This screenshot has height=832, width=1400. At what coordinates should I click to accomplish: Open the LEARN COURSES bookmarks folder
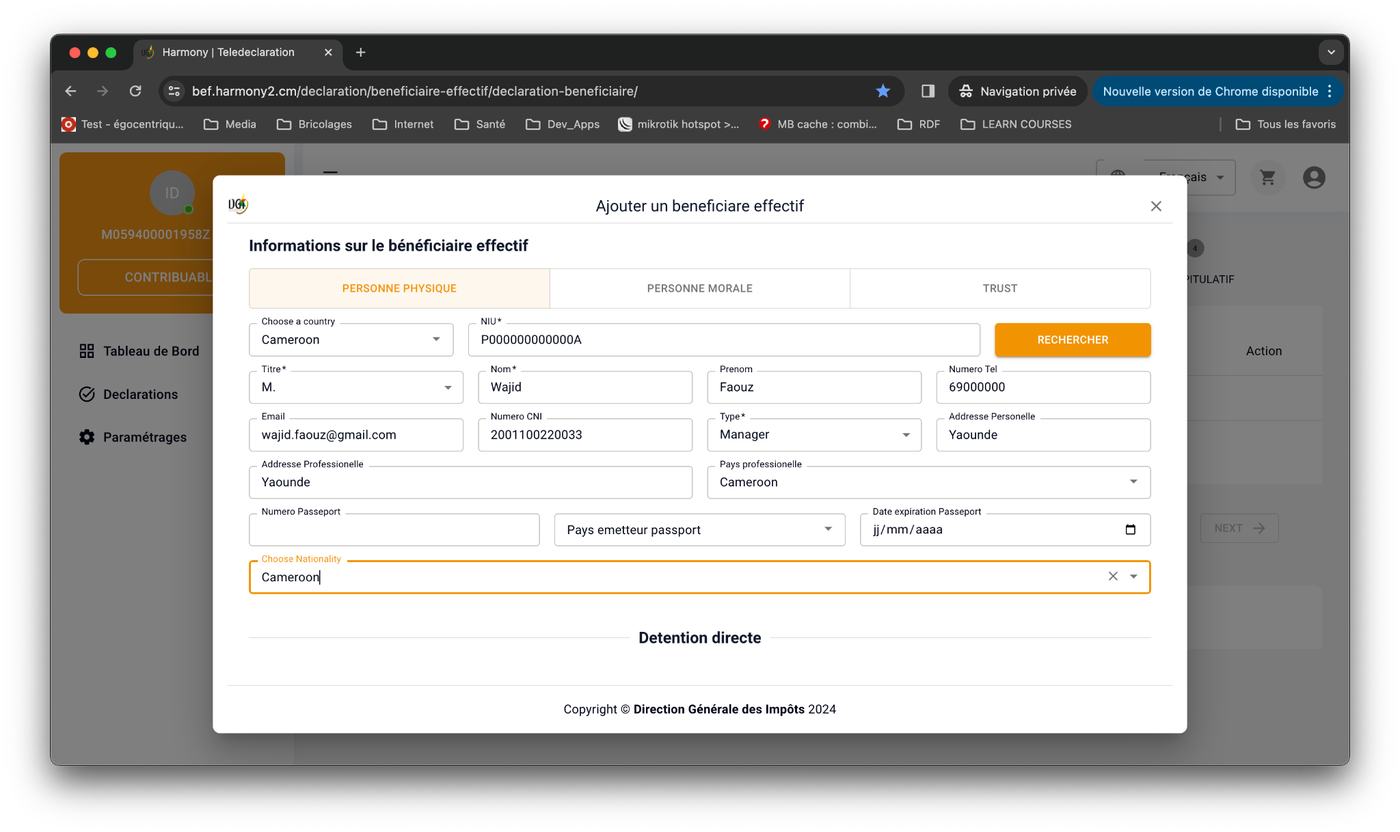click(x=1015, y=124)
